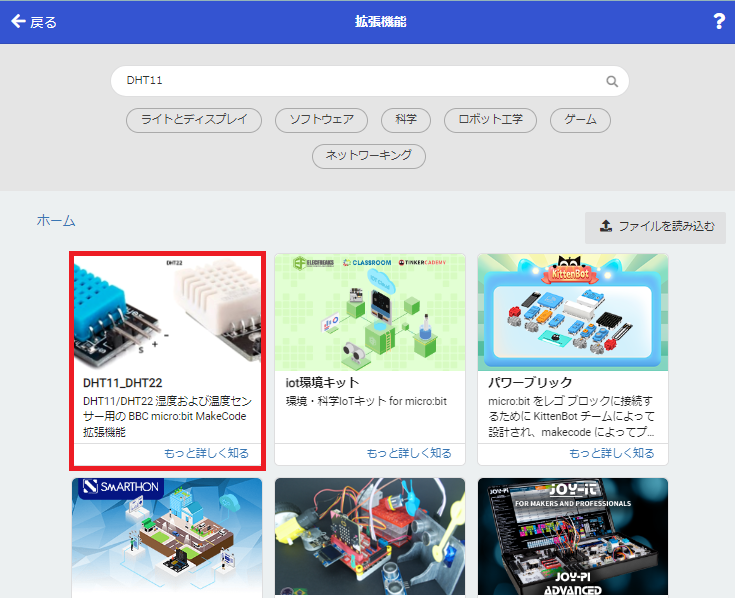Image resolution: width=735 pixels, height=598 pixels.
Task: Select the Smarthon extension card
Action: (x=167, y=538)
